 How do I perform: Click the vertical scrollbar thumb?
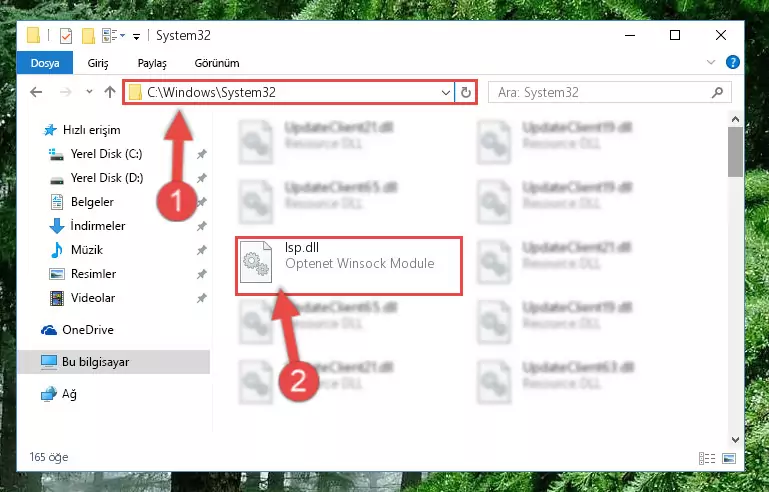(735, 152)
